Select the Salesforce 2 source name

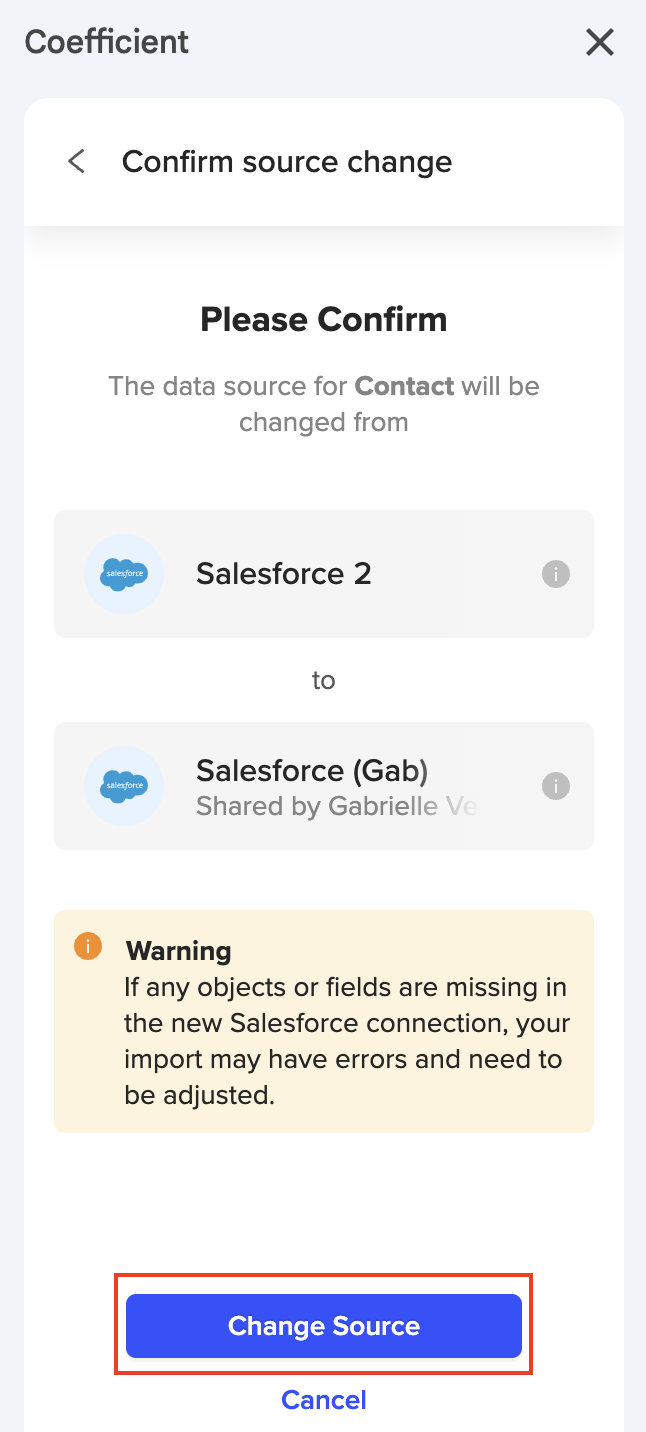tap(283, 574)
